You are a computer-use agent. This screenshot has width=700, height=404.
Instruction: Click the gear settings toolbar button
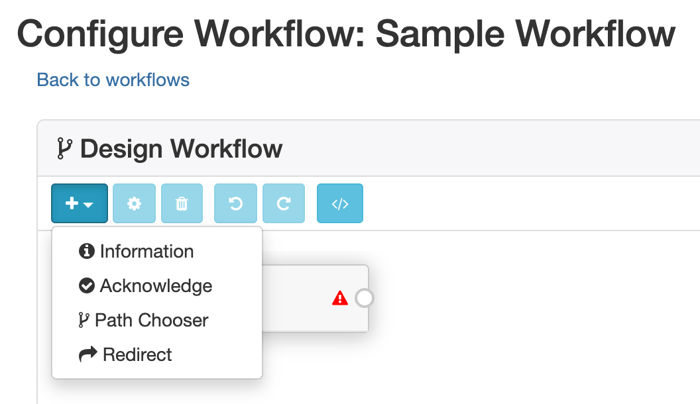point(134,204)
